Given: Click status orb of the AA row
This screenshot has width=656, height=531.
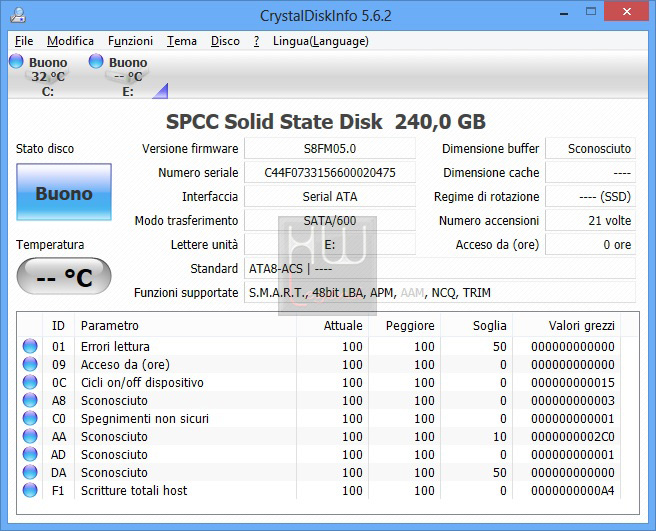Looking at the screenshot, I should point(30,436).
